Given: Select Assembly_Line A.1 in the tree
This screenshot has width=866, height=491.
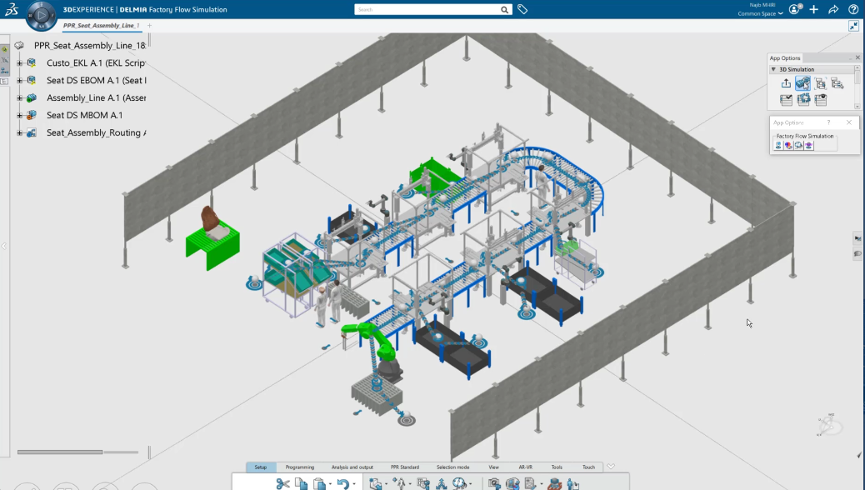Looking at the screenshot, I should [x=95, y=98].
